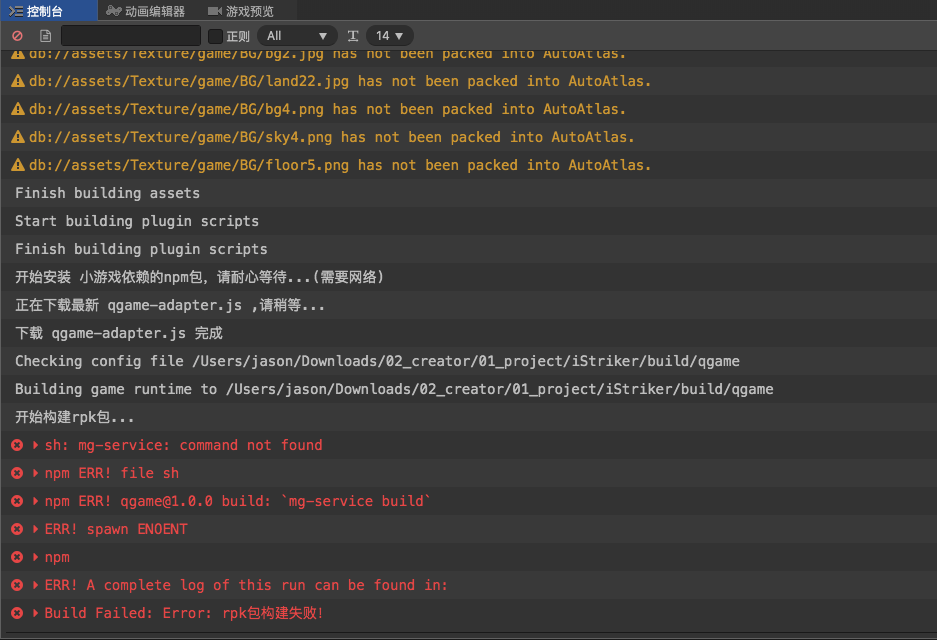Open the All log-level filter dropdown

pos(297,36)
